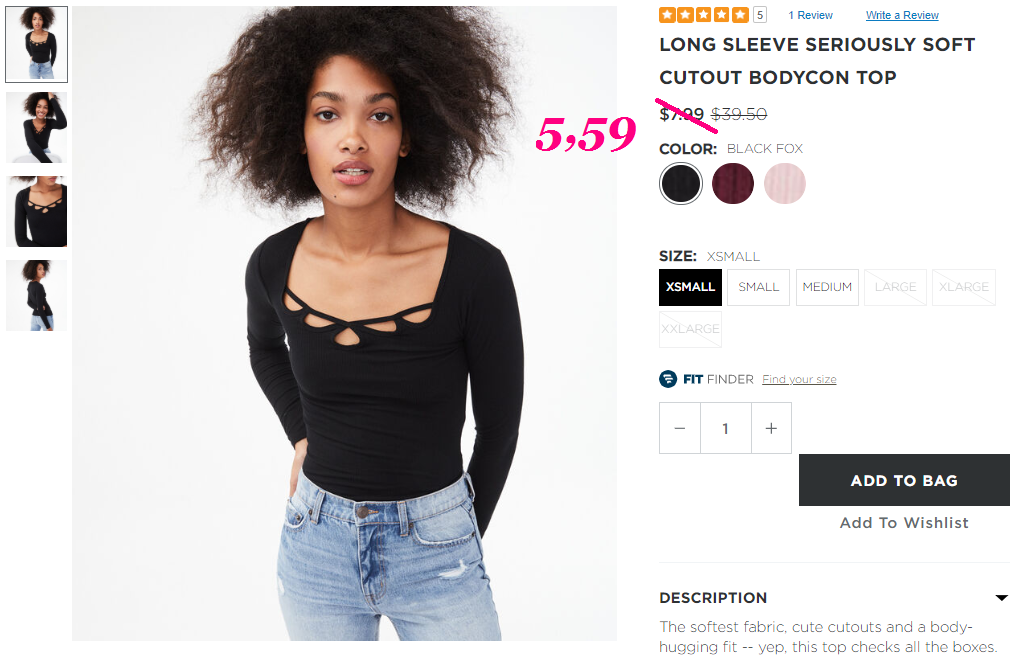Click the Fit Finder icon

click(x=667, y=378)
